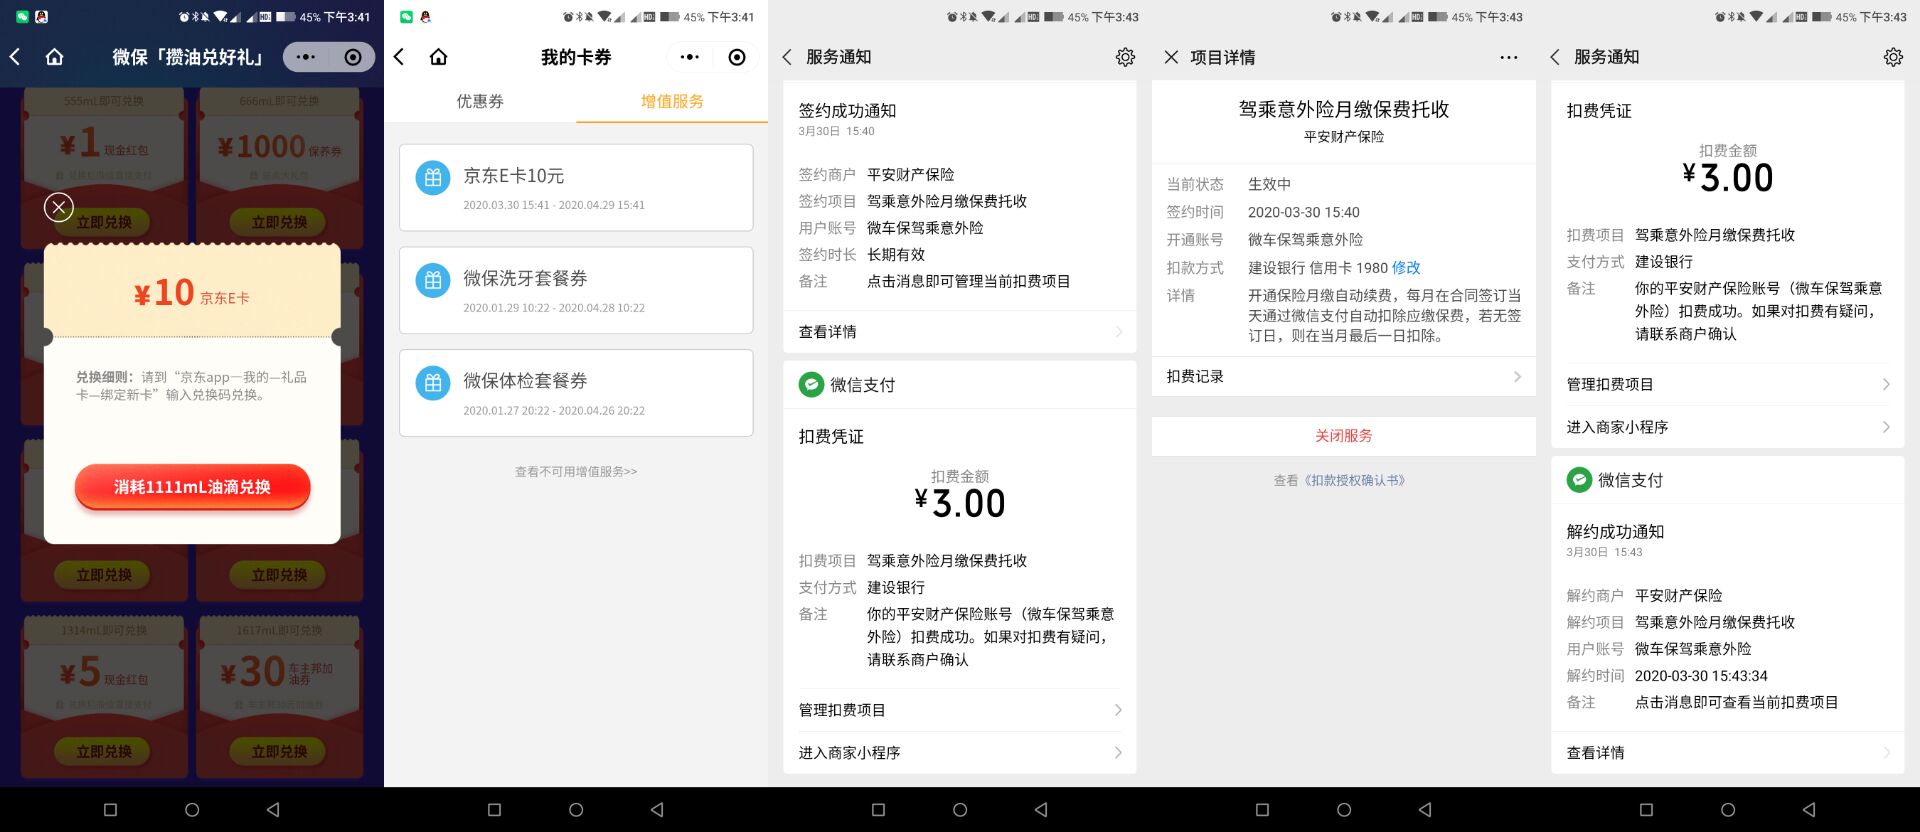Open 扣费记录 row
This screenshot has width=1920, height=832.
[1344, 376]
